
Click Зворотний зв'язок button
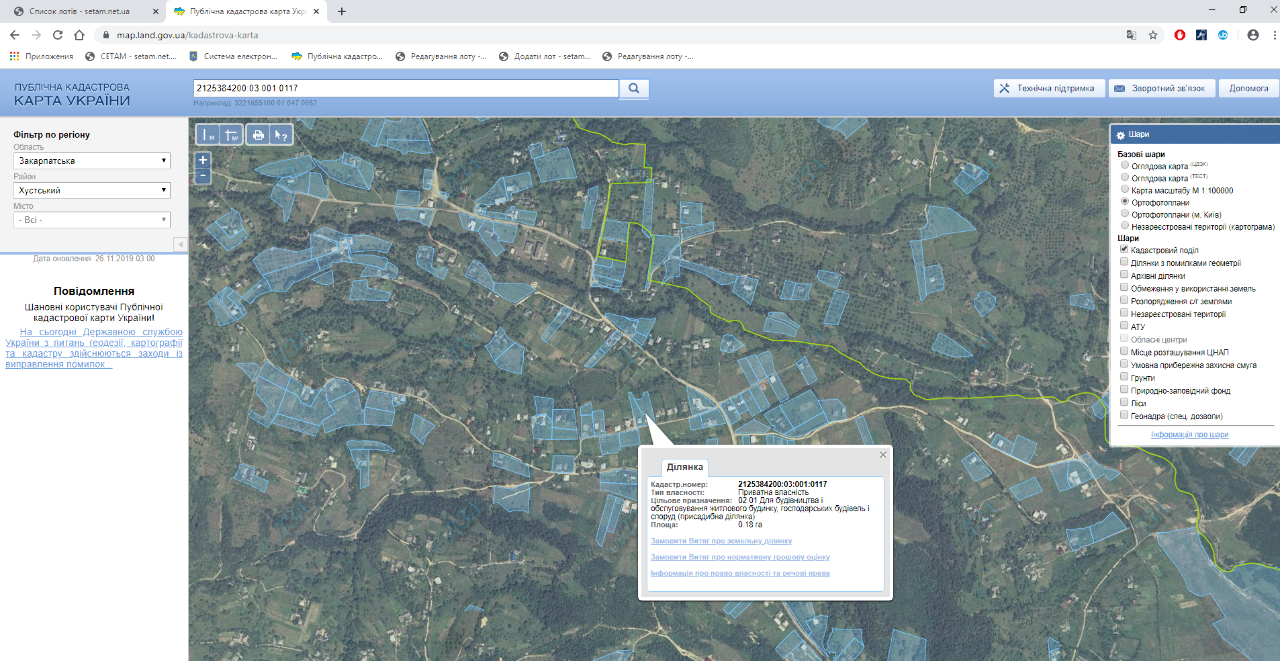1162,88
